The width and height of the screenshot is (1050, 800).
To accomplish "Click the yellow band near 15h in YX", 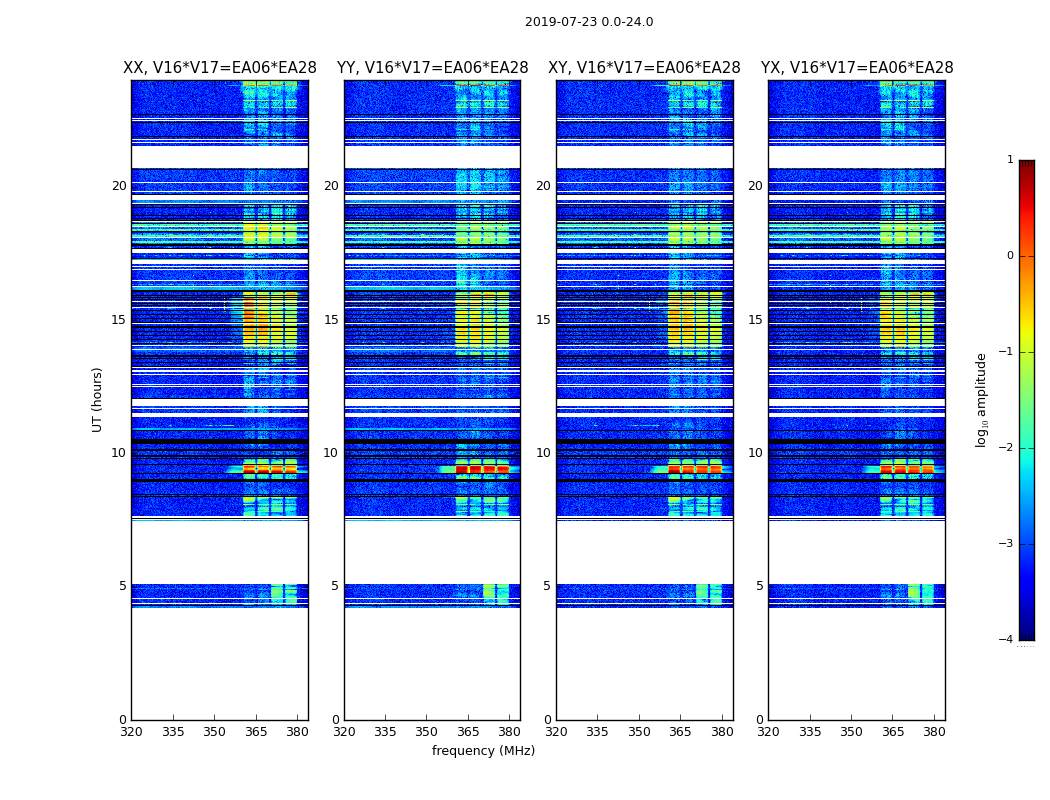I will (x=907, y=319).
